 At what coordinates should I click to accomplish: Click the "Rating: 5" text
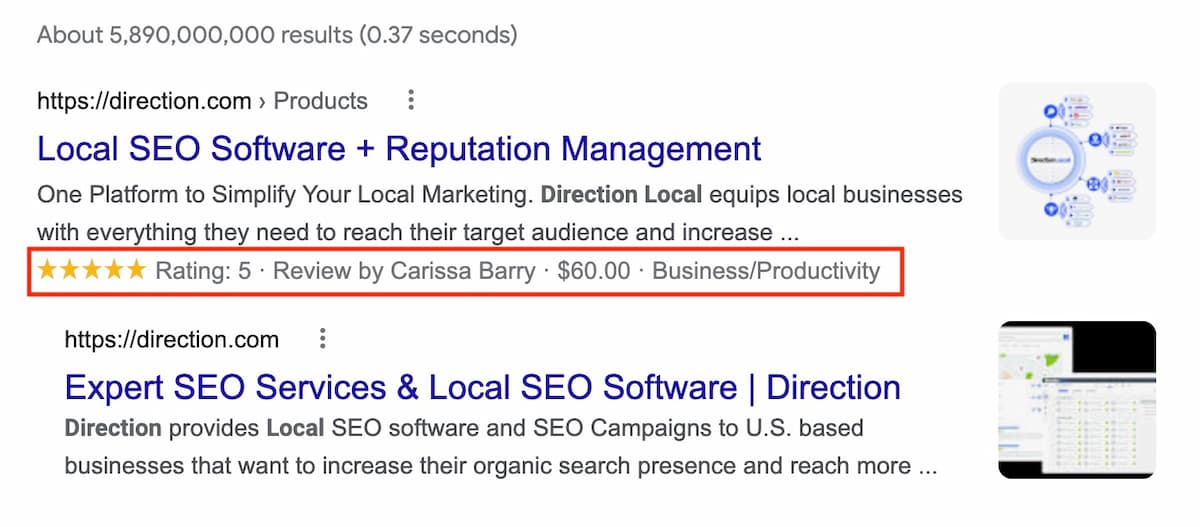tap(203, 271)
